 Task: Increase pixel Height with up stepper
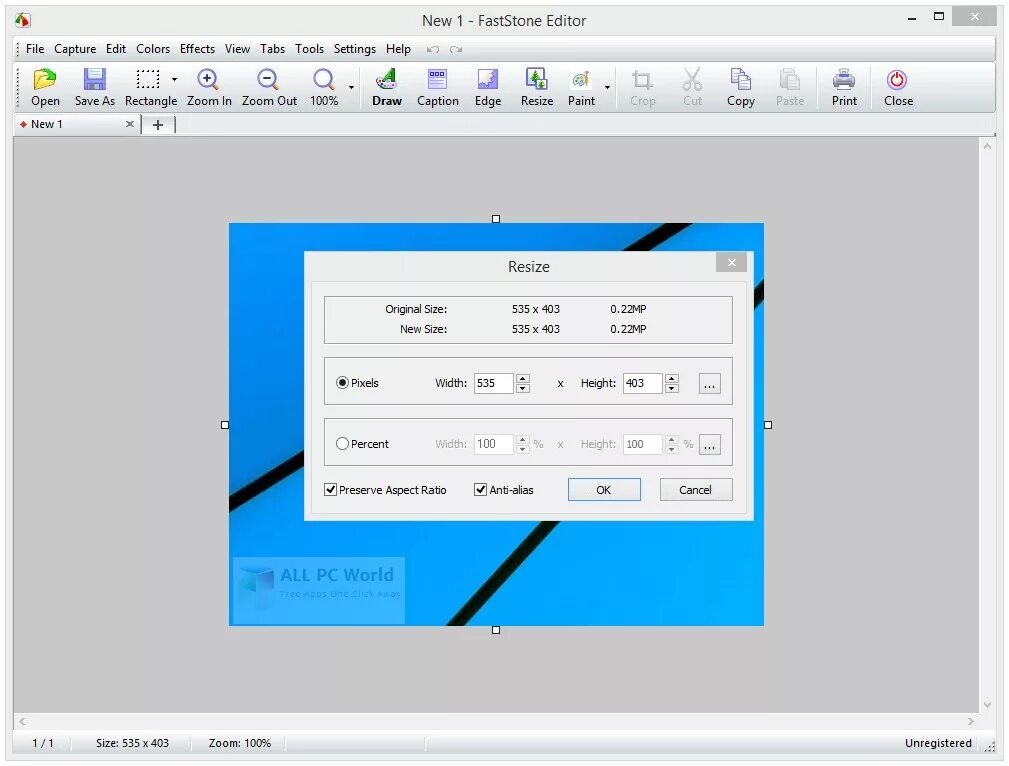672,378
